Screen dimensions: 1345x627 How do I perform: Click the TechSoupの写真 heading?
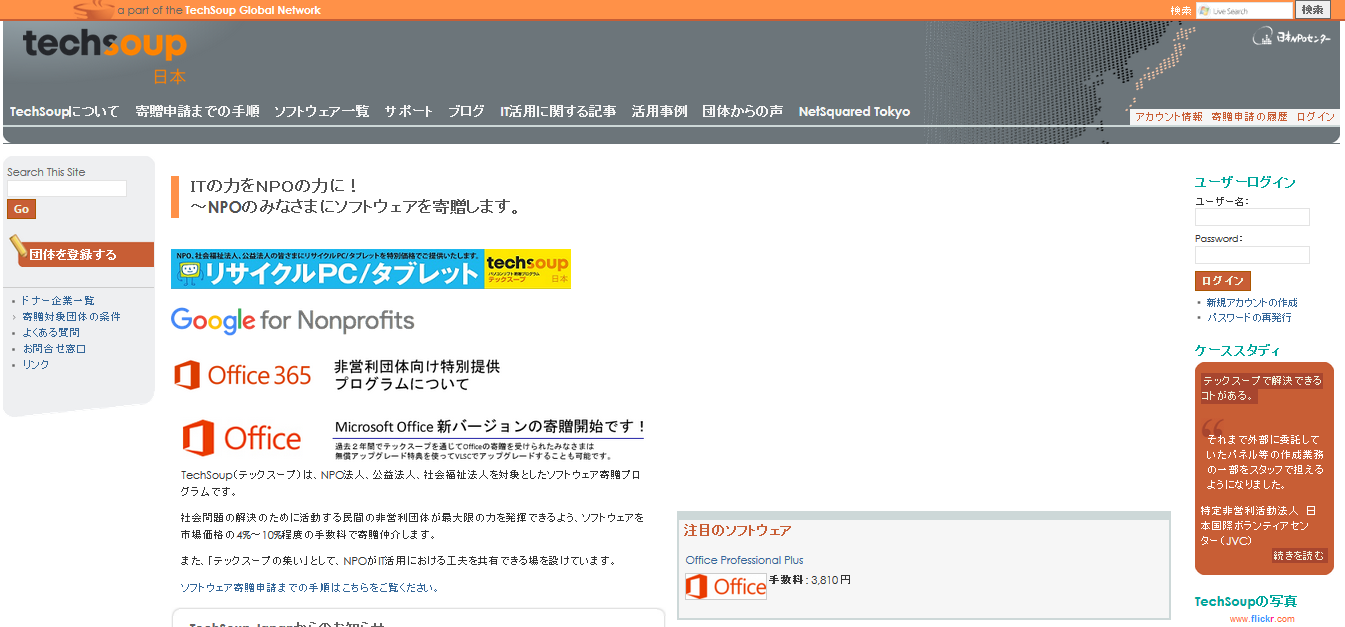click(x=1246, y=601)
